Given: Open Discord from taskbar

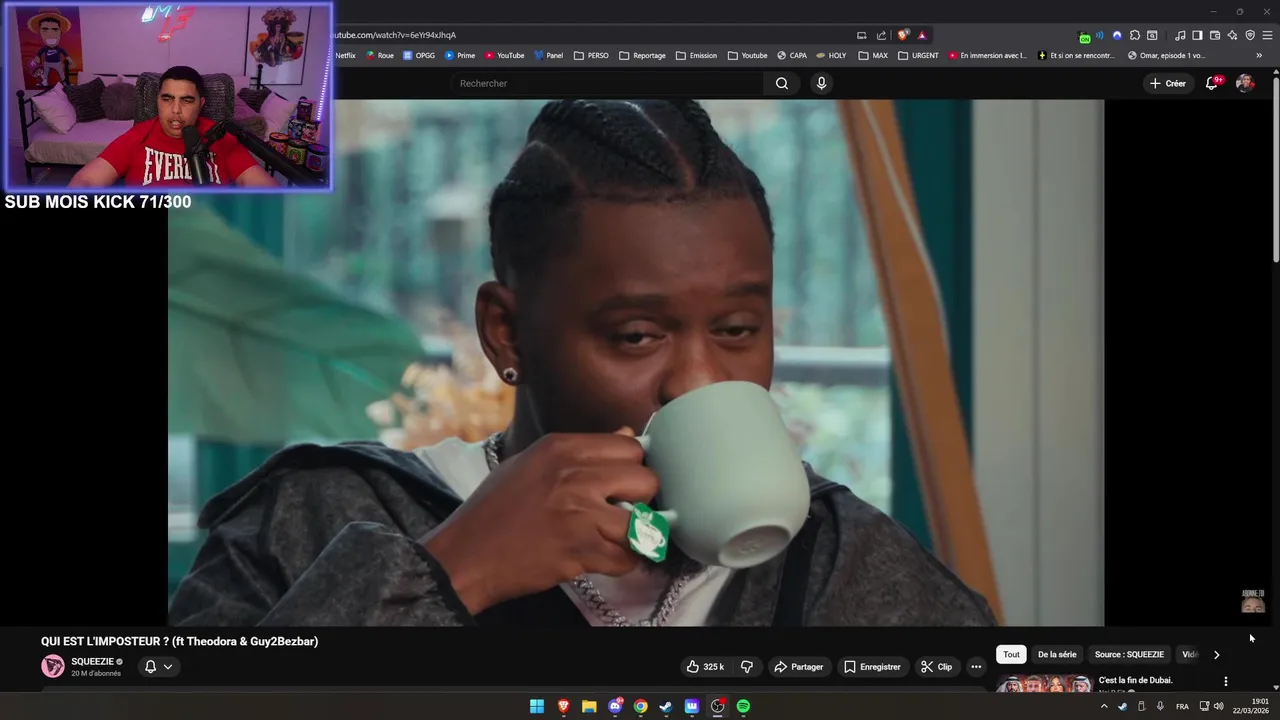Looking at the screenshot, I should pyautogui.click(x=615, y=706).
